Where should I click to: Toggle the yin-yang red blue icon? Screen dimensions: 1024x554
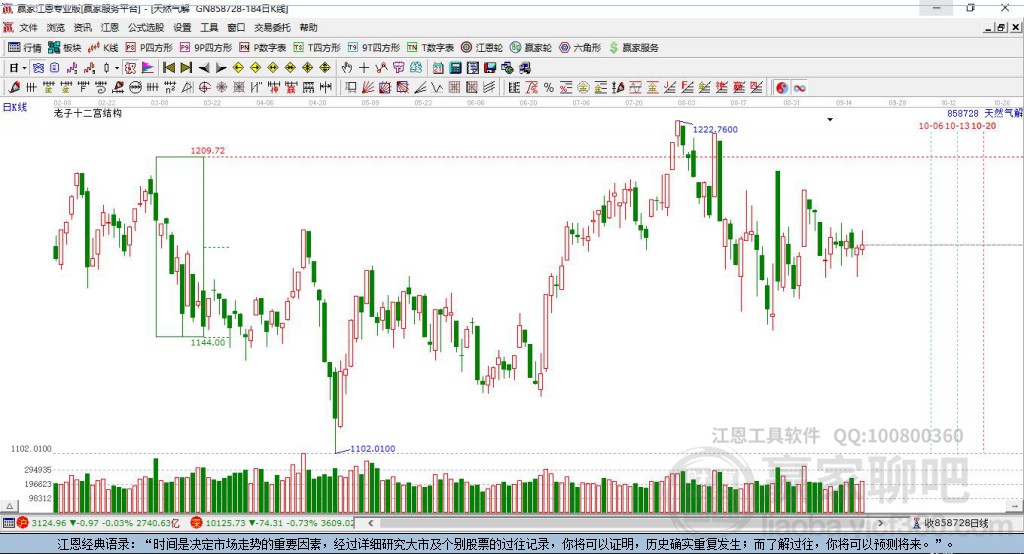tap(782, 88)
